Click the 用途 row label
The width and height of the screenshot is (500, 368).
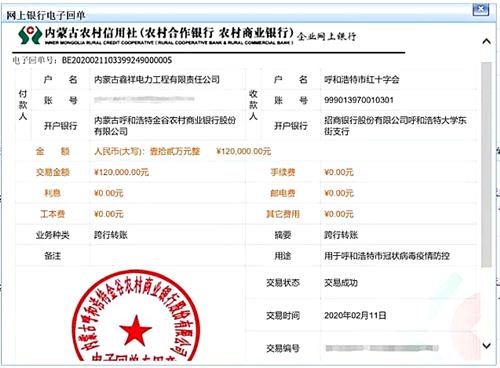pyautogui.click(x=283, y=256)
